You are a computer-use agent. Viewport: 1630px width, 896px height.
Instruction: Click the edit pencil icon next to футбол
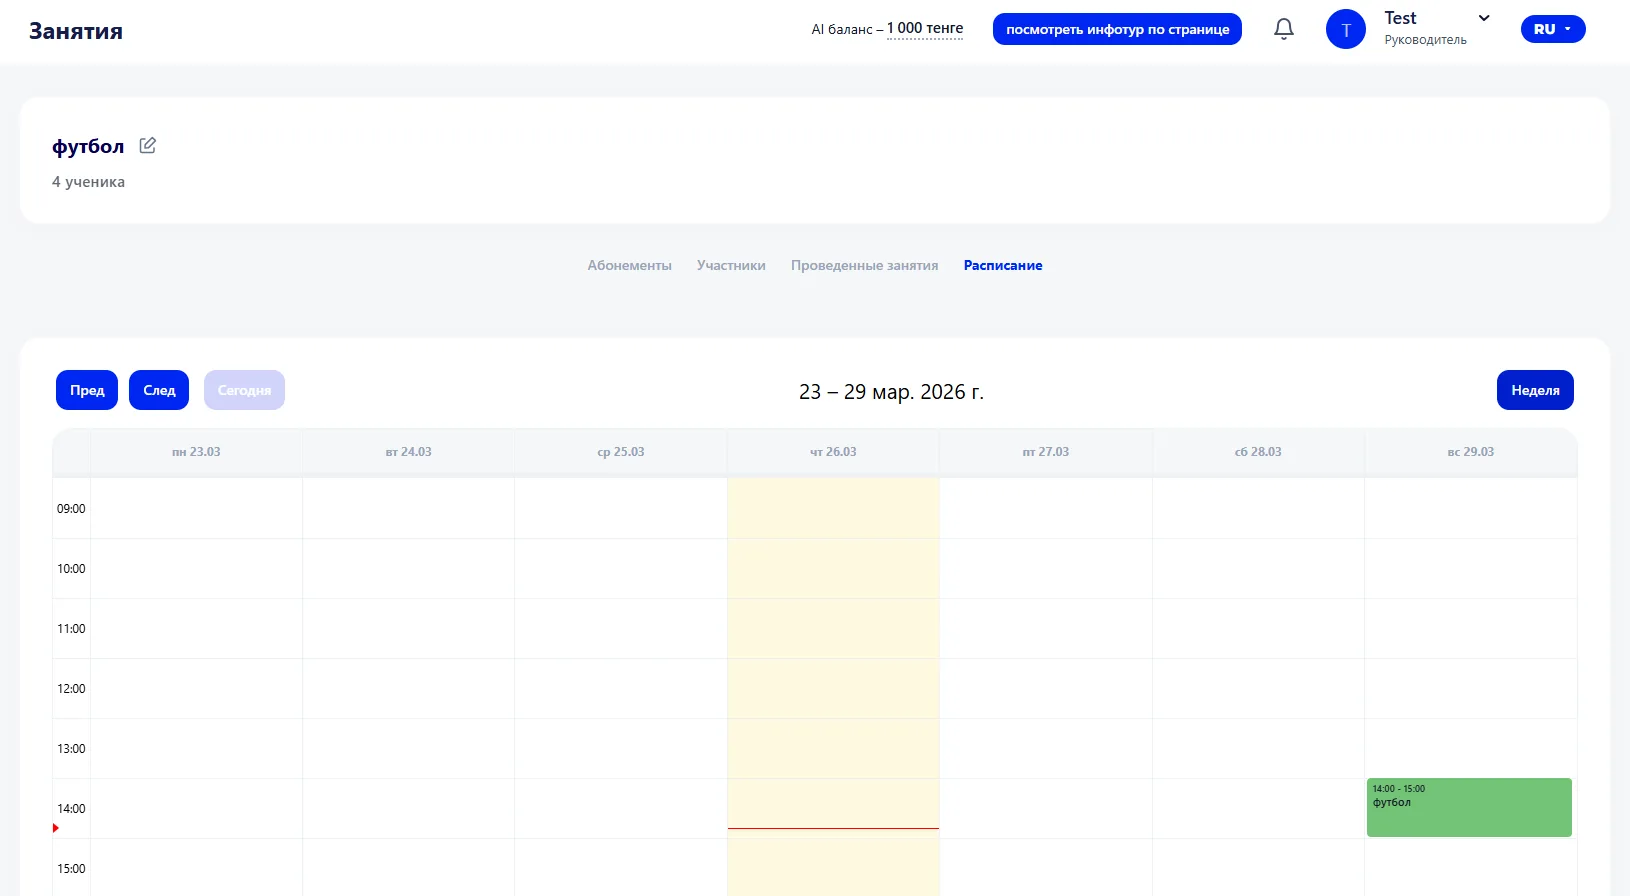point(148,146)
